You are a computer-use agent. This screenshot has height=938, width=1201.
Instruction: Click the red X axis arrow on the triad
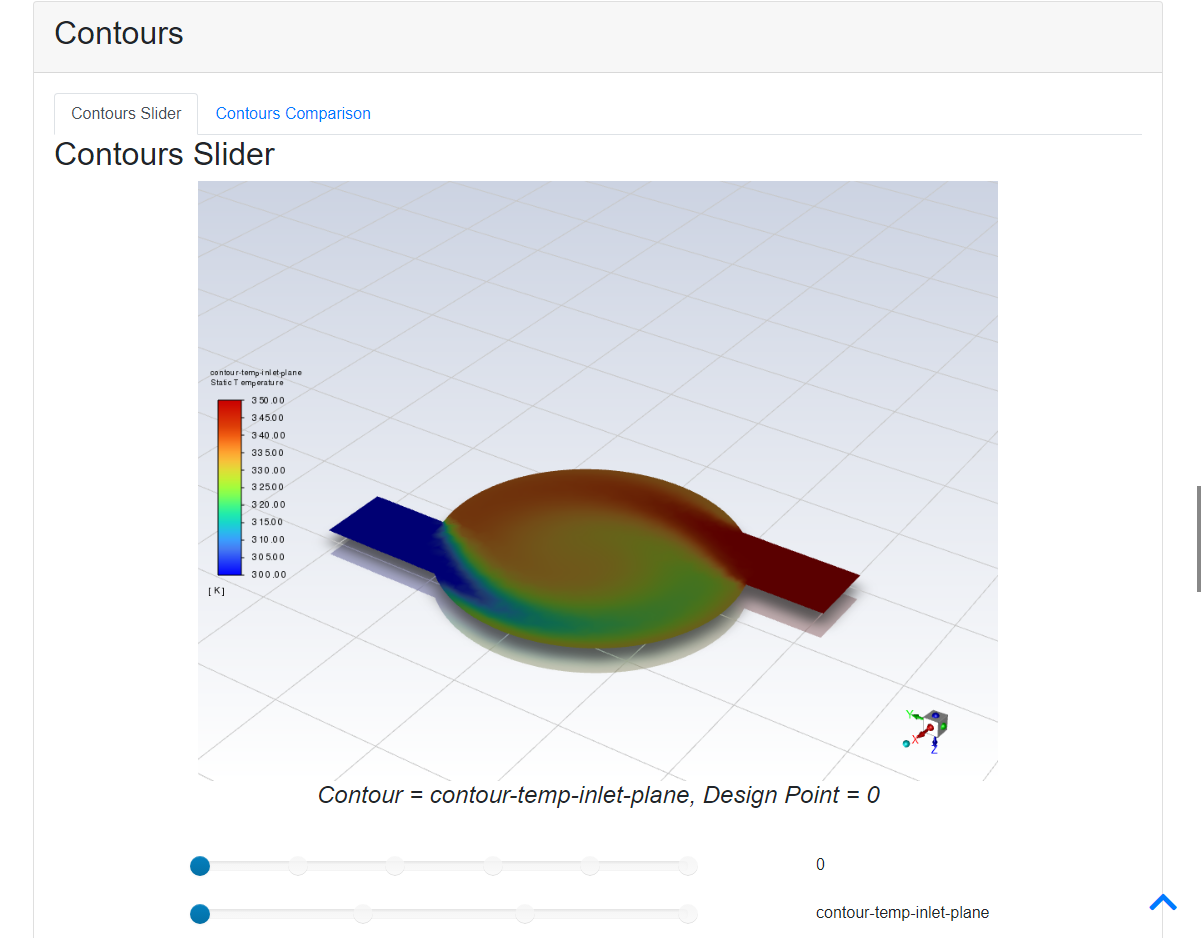coord(923,732)
